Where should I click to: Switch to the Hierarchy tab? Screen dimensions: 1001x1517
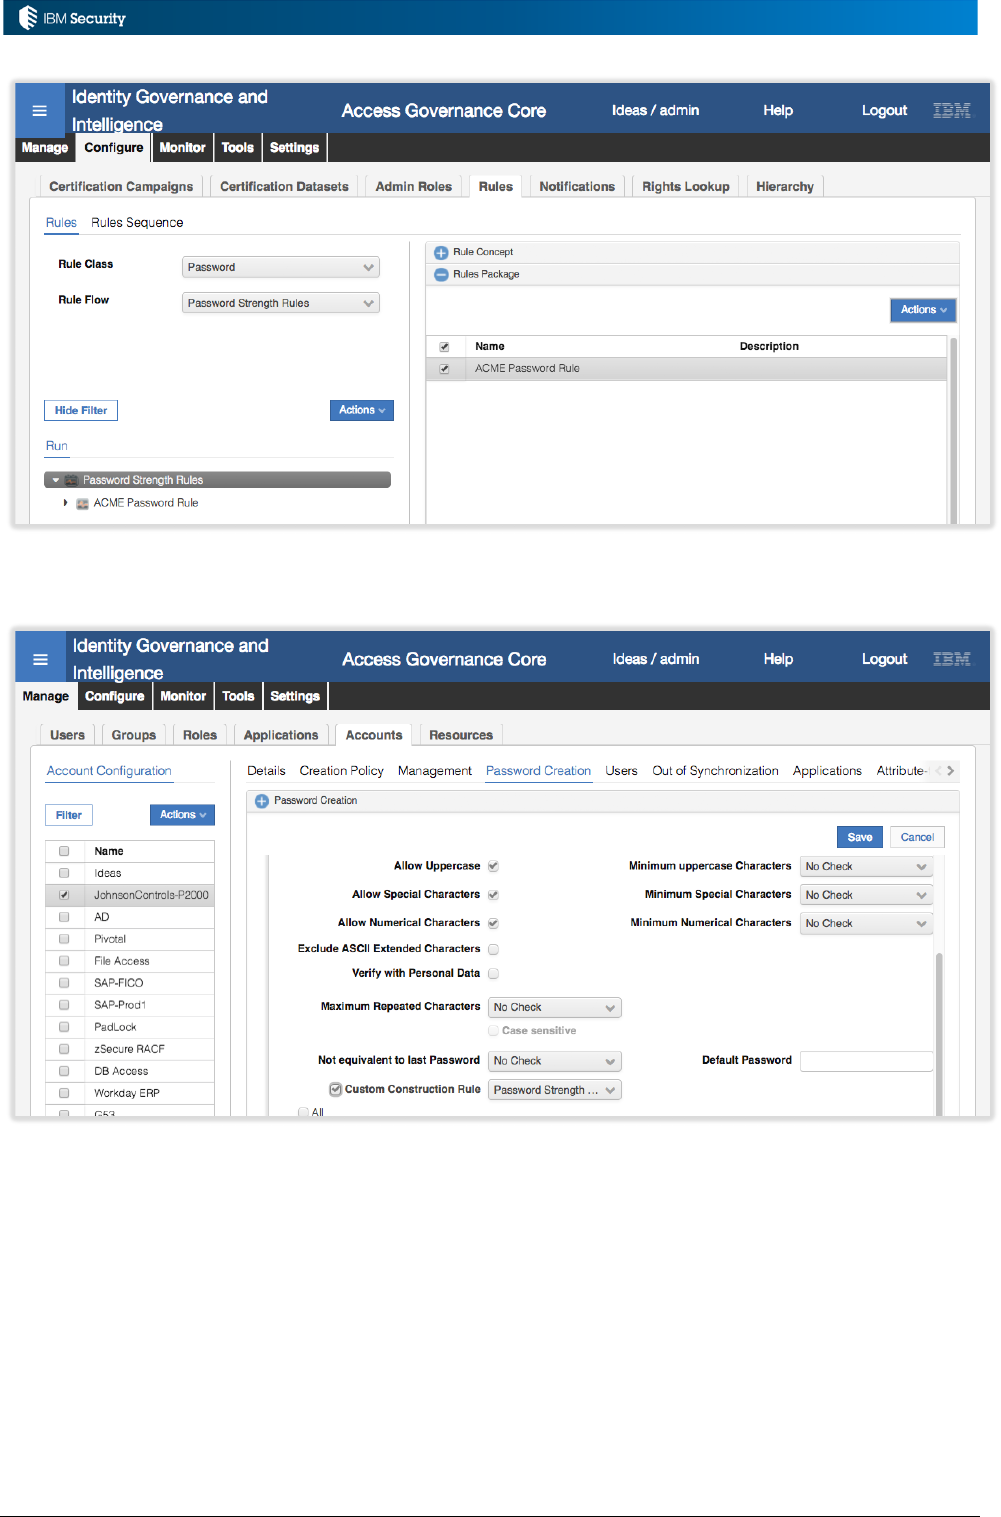[785, 187]
